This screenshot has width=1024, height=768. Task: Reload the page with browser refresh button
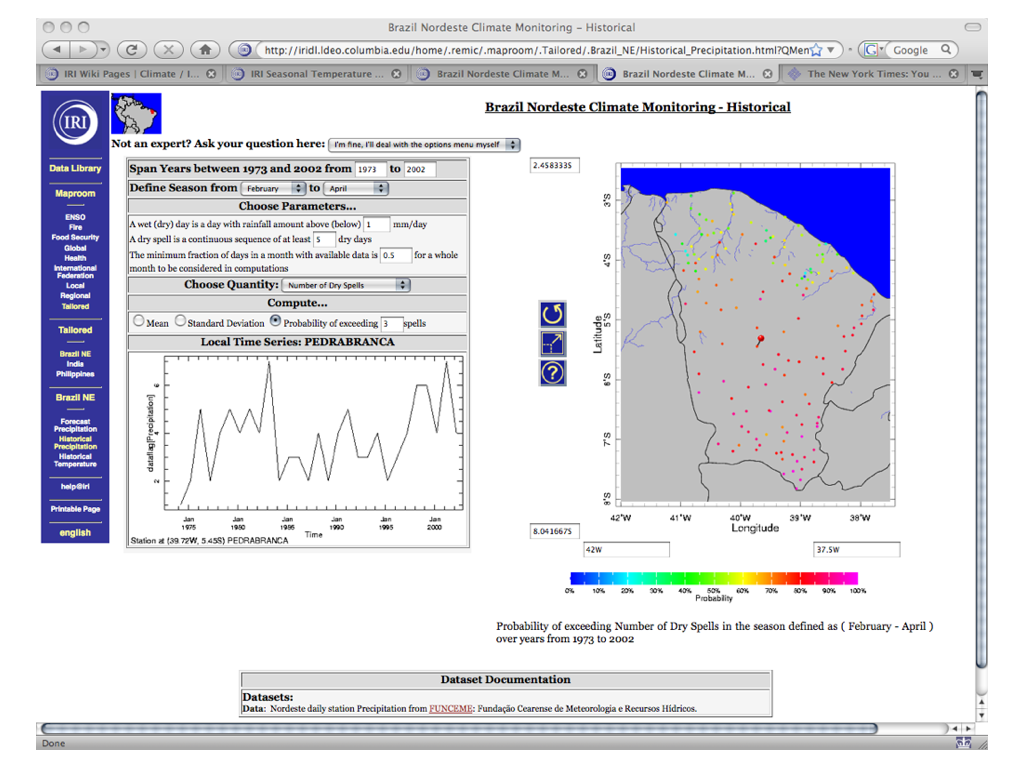pyautogui.click(x=132, y=49)
